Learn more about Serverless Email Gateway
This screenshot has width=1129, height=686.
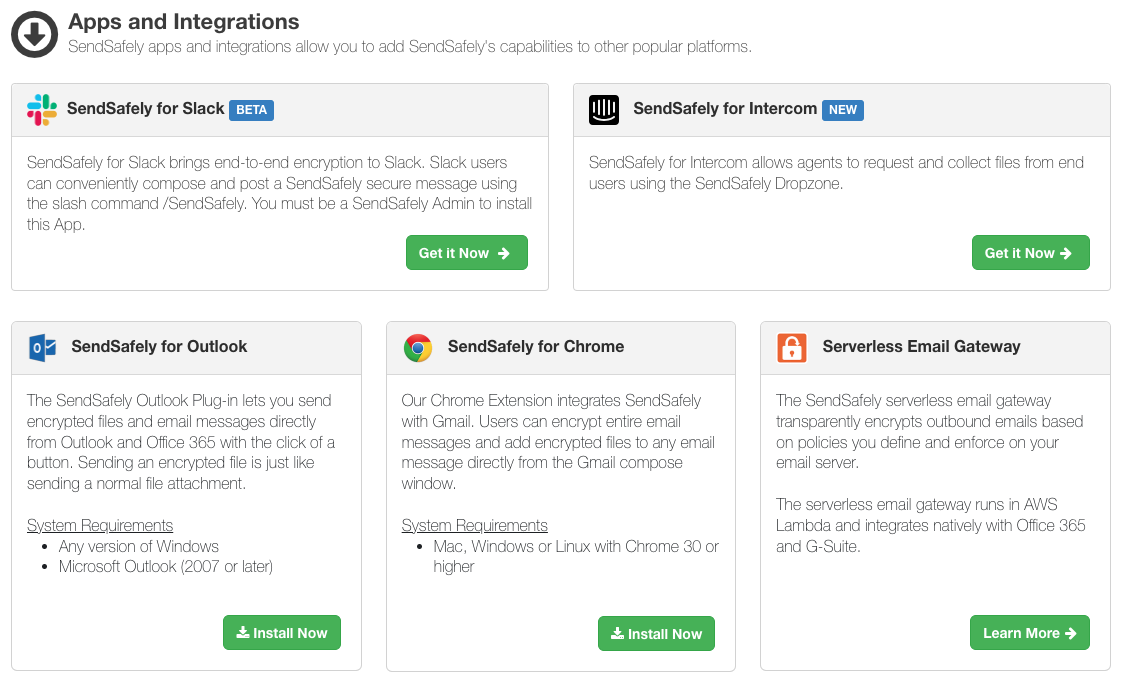click(1030, 633)
